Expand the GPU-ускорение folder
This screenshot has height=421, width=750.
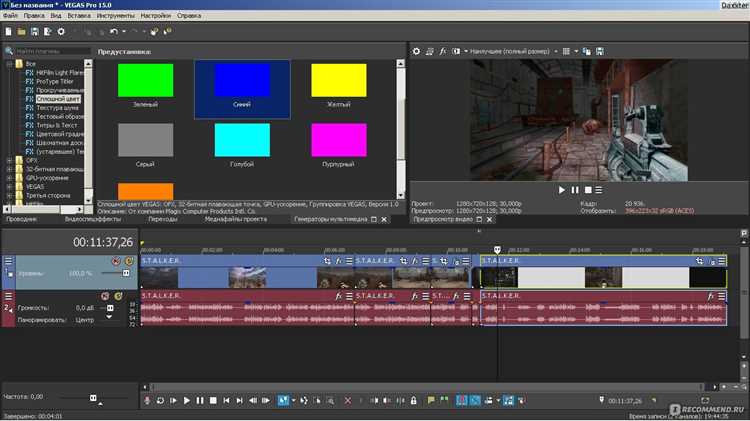click(x=9, y=178)
